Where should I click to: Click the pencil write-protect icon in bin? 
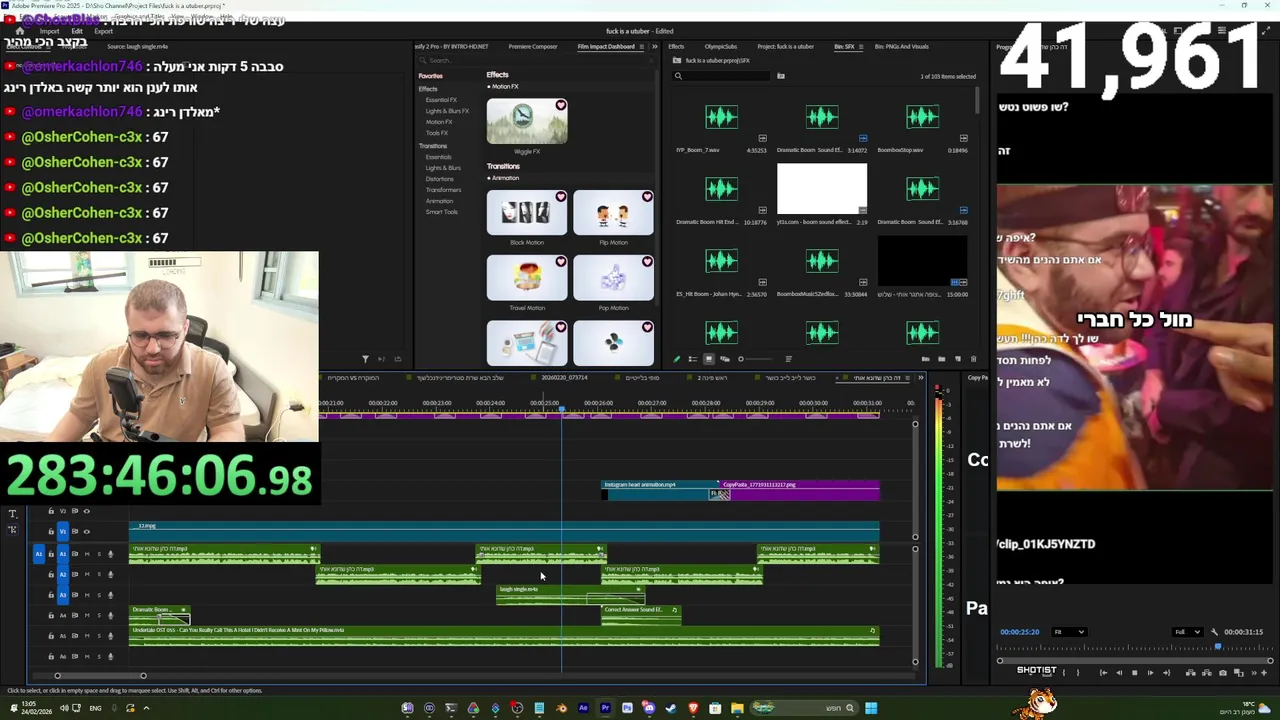point(677,358)
